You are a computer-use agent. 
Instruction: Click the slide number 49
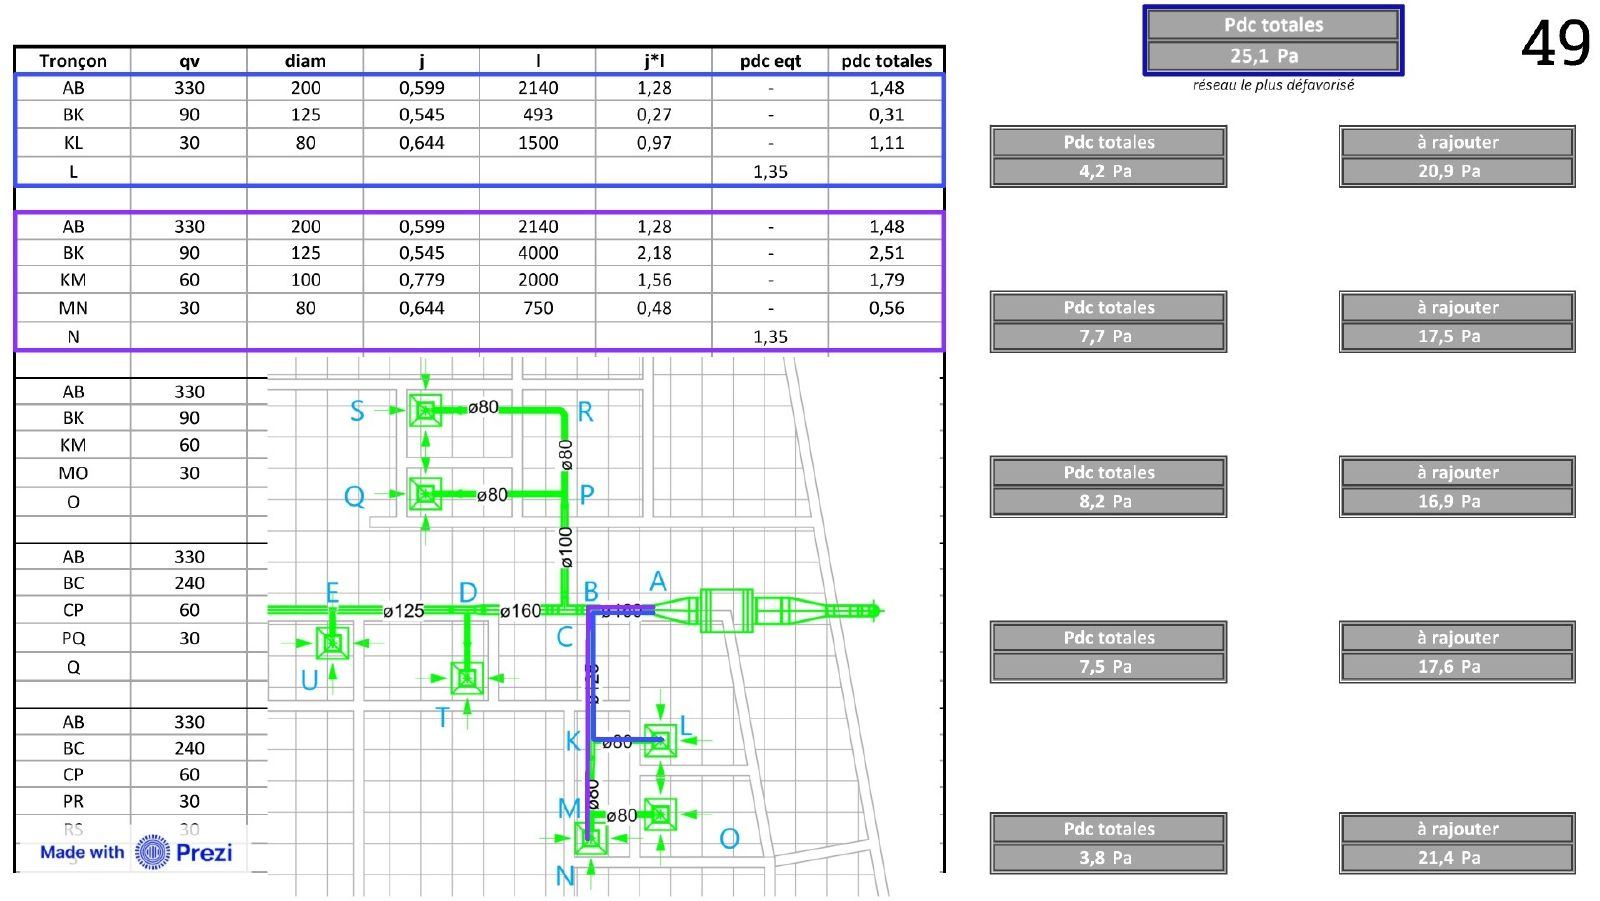pyautogui.click(x=1555, y=44)
